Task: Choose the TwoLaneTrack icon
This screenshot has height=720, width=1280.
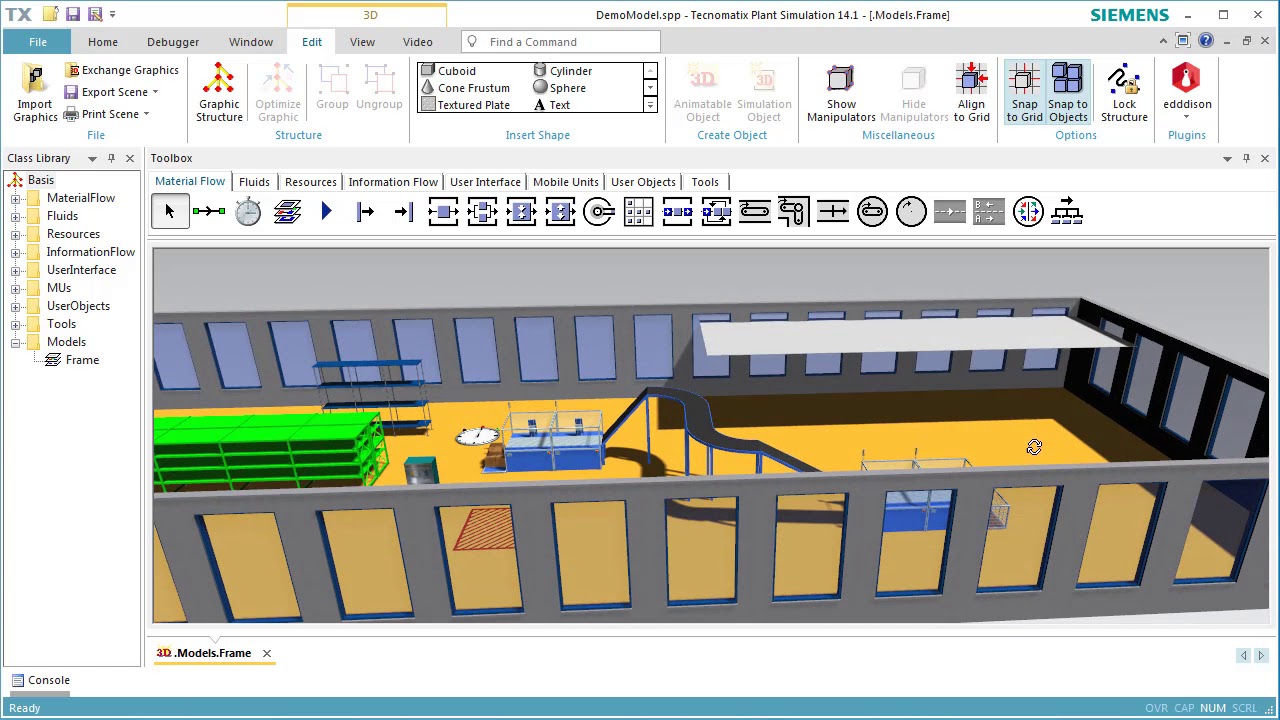Action: point(989,211)
